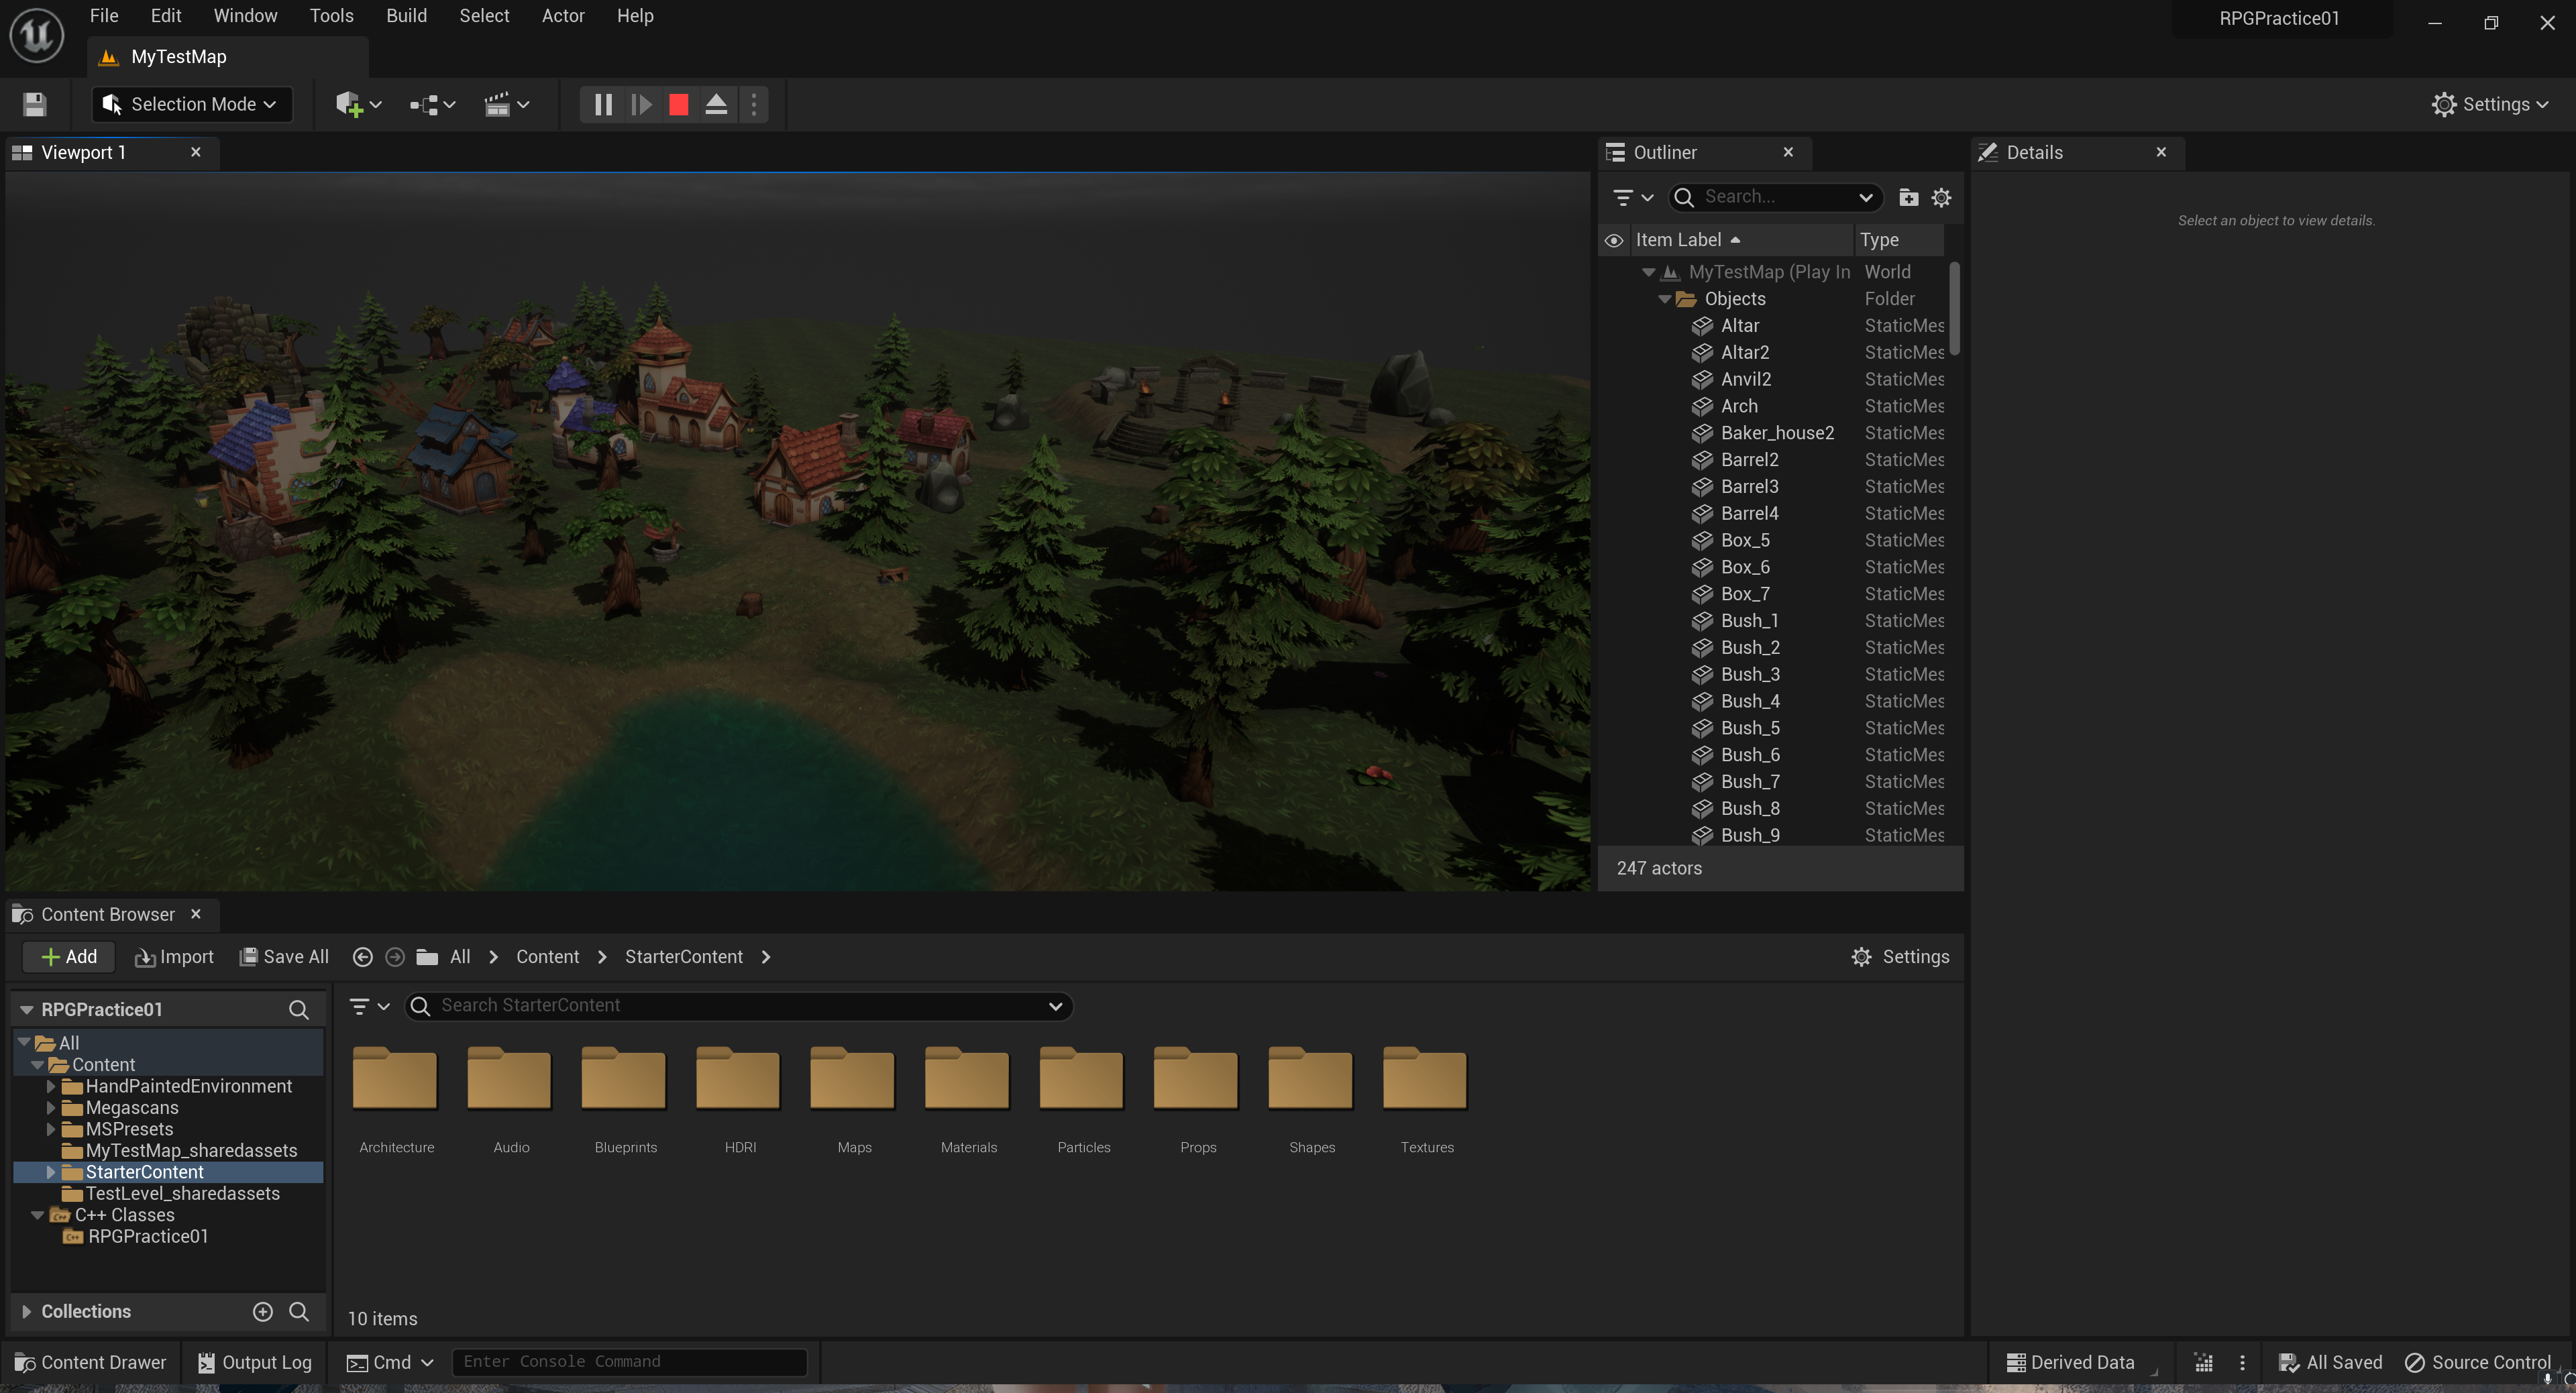Viewport: 2576px width, 1393px height.
Task: Expand the Collections section
Action: [x=27, y=1311]
